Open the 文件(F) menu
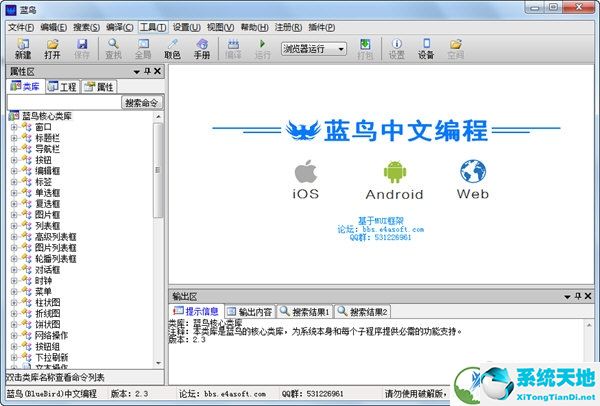Viewport: 600px width, 406px height. tap(21, 28)
